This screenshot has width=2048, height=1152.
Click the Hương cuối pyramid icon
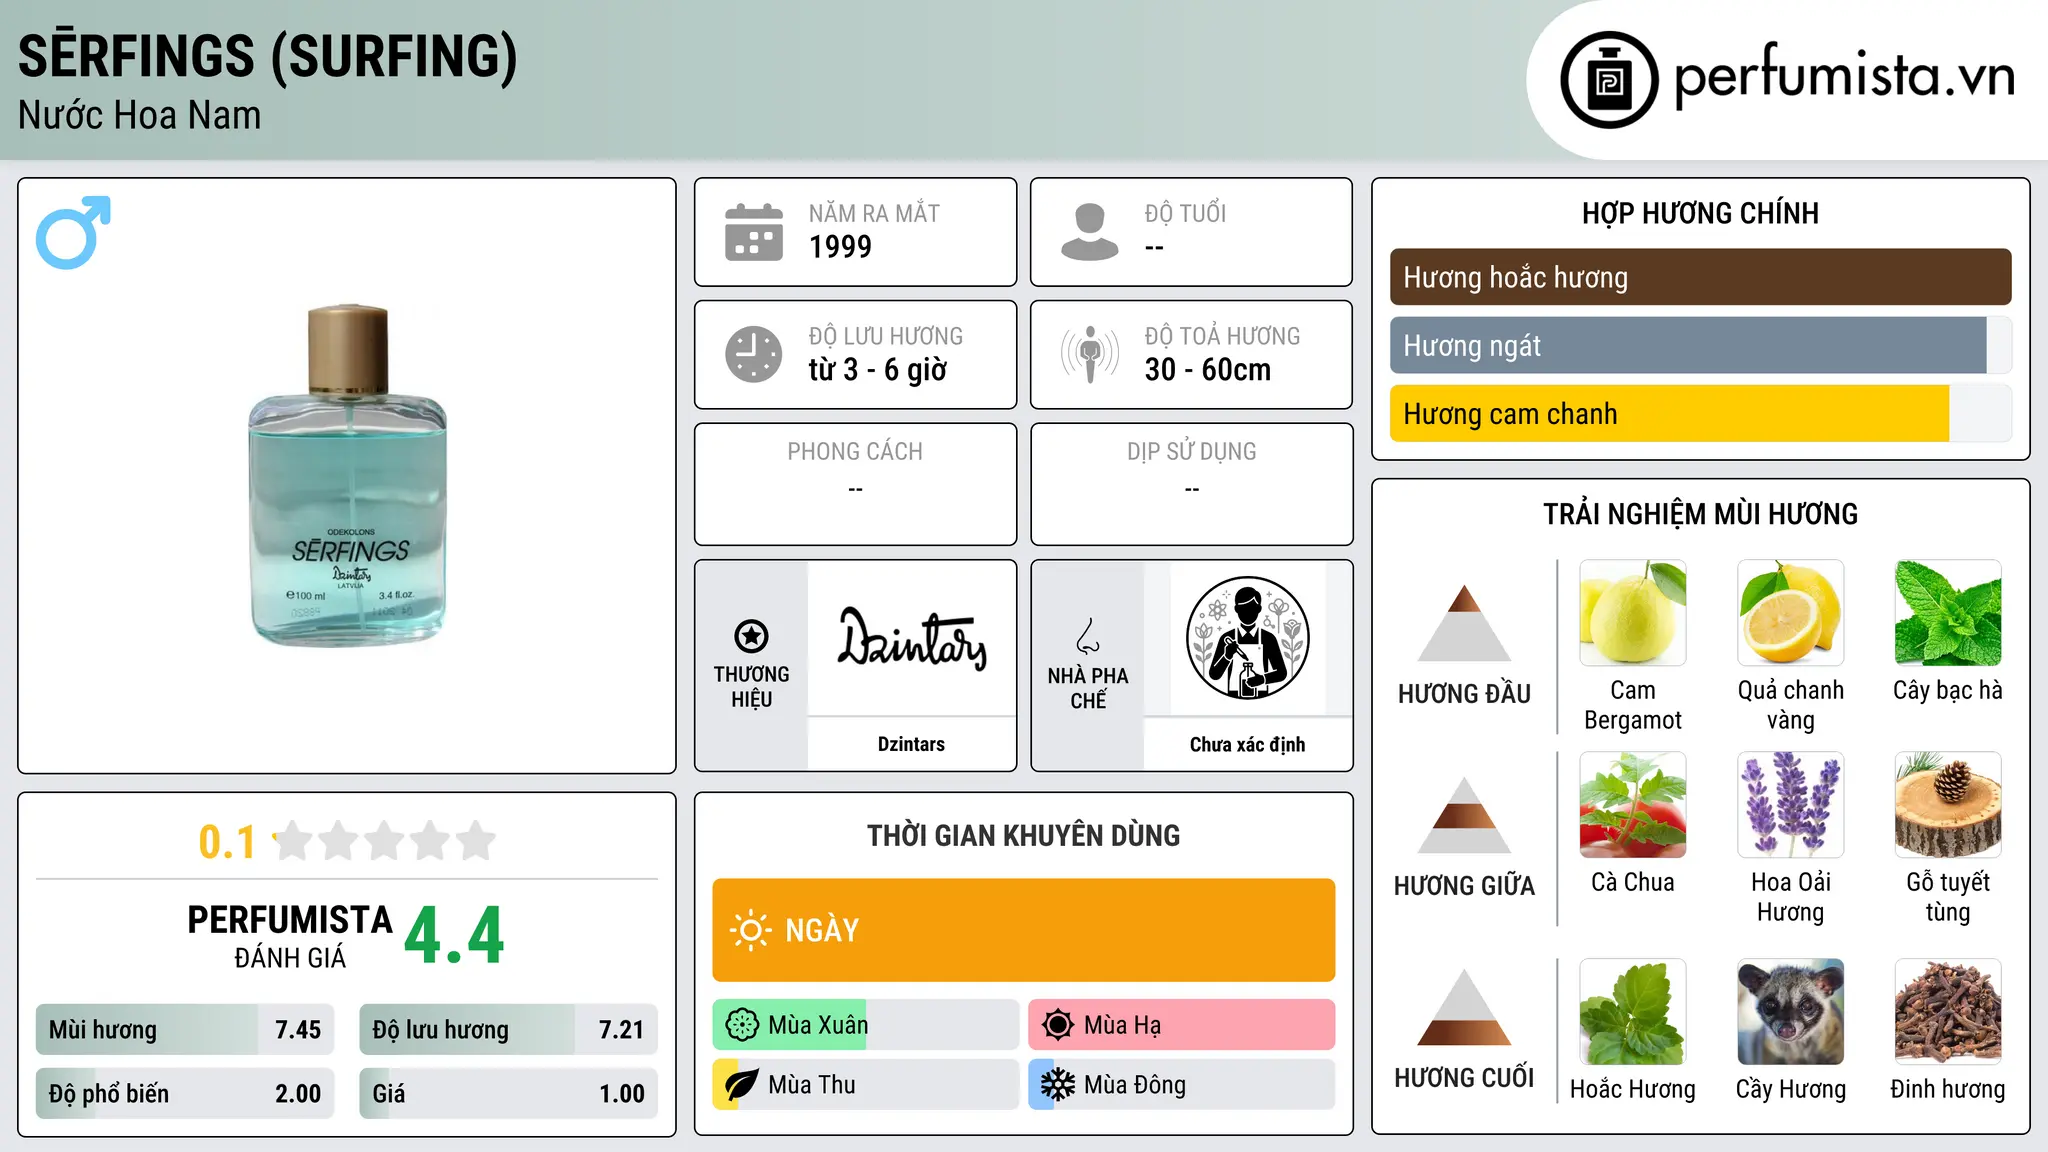tap(1464, 1007)
